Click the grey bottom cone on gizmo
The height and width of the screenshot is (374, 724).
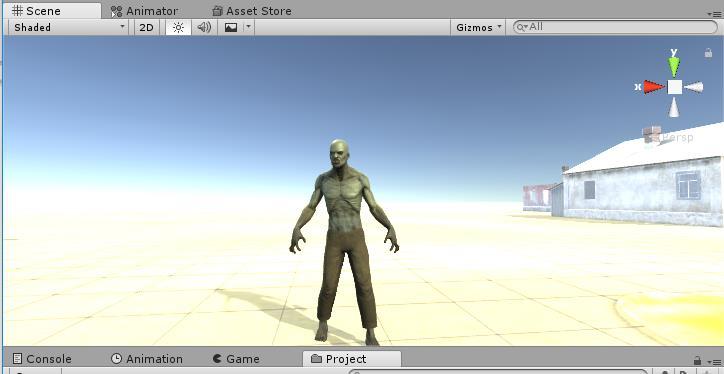(x=674, y=107)
